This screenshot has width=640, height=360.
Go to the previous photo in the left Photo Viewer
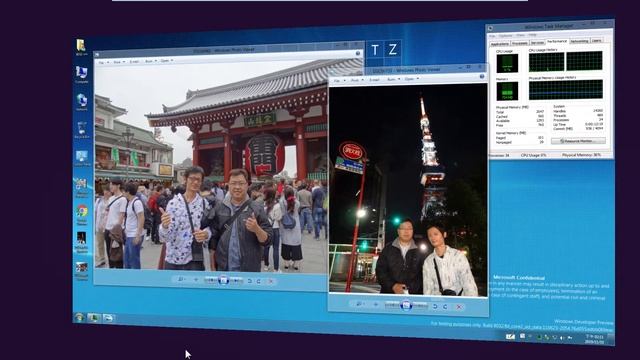point(211,280)
